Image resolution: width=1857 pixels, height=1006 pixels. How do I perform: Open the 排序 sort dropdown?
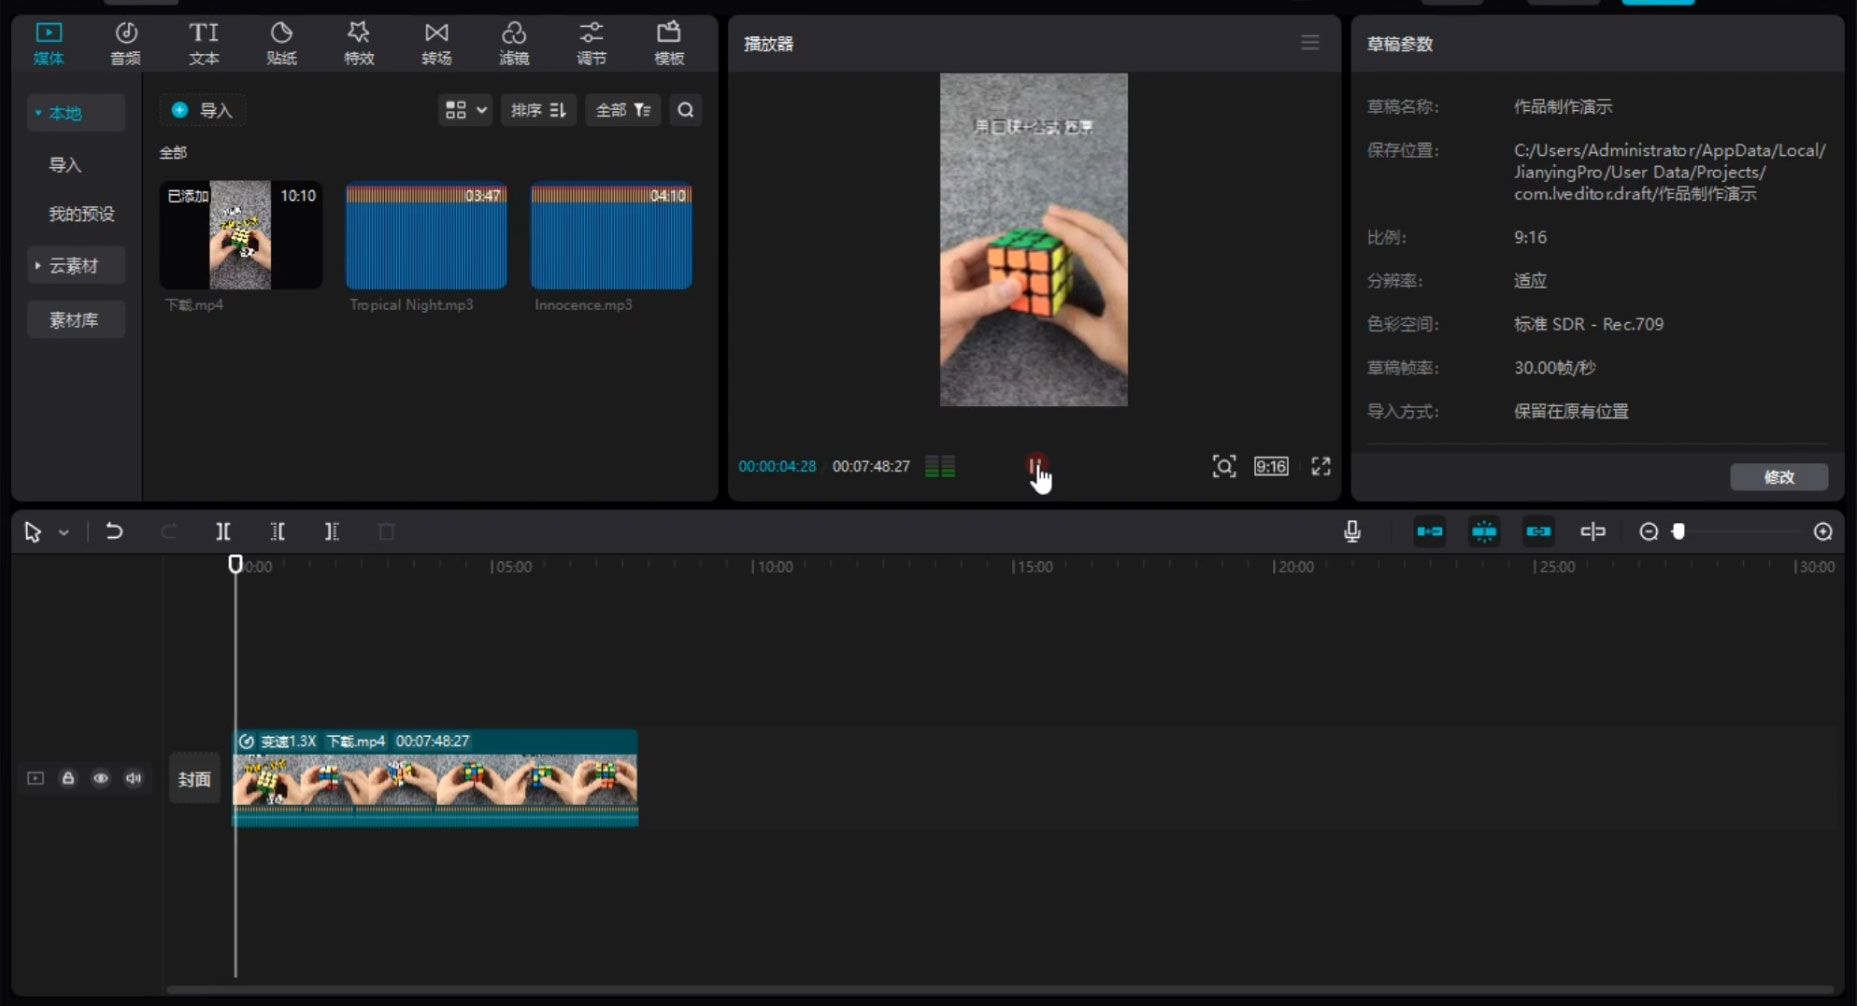click(x=538, y=110)
